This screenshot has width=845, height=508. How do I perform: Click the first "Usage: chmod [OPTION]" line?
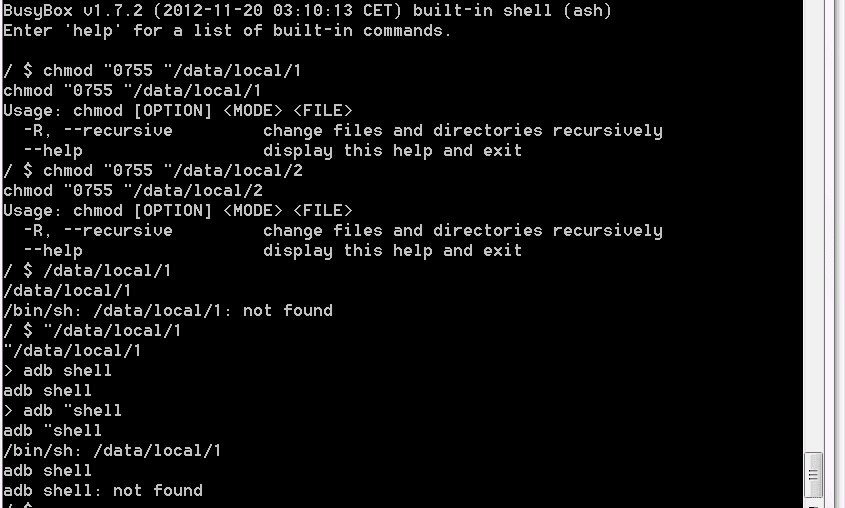coord(177,110)
